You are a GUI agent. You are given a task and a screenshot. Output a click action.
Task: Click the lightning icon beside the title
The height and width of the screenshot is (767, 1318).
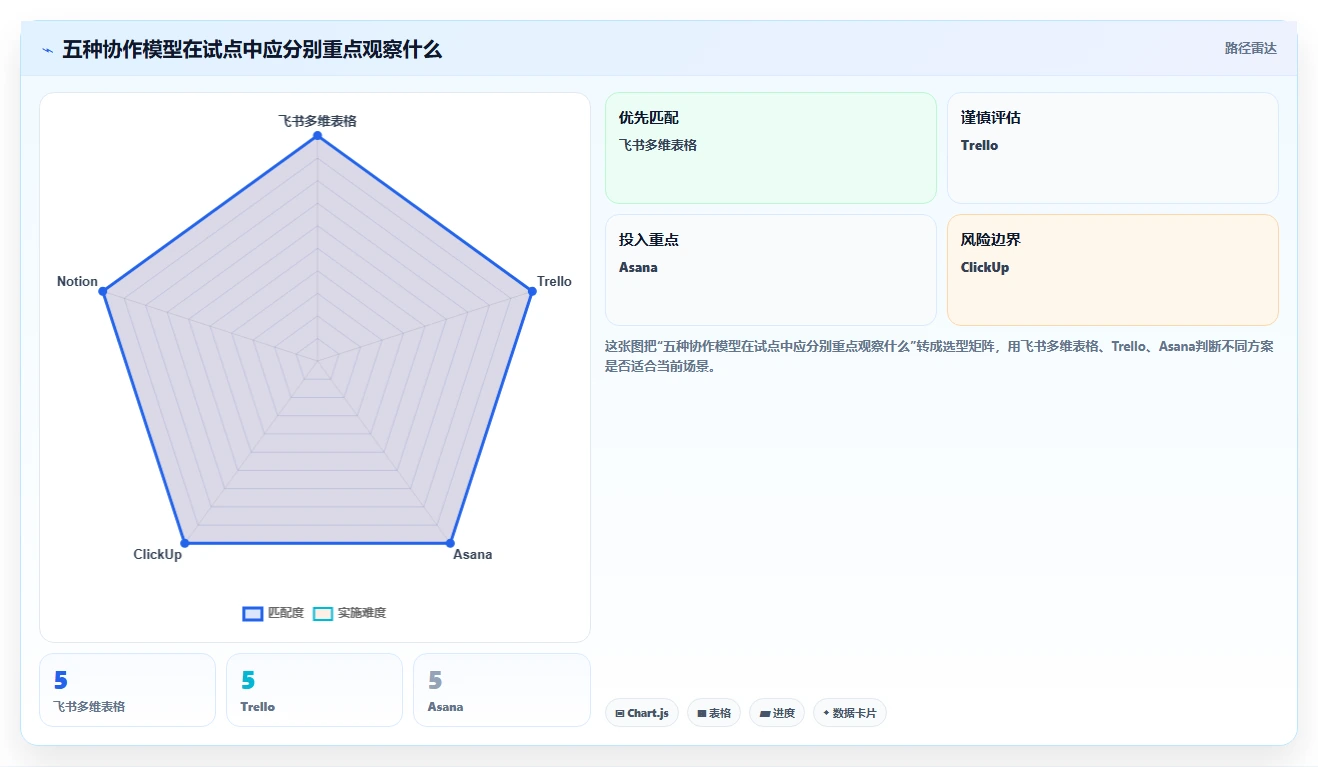47,50
